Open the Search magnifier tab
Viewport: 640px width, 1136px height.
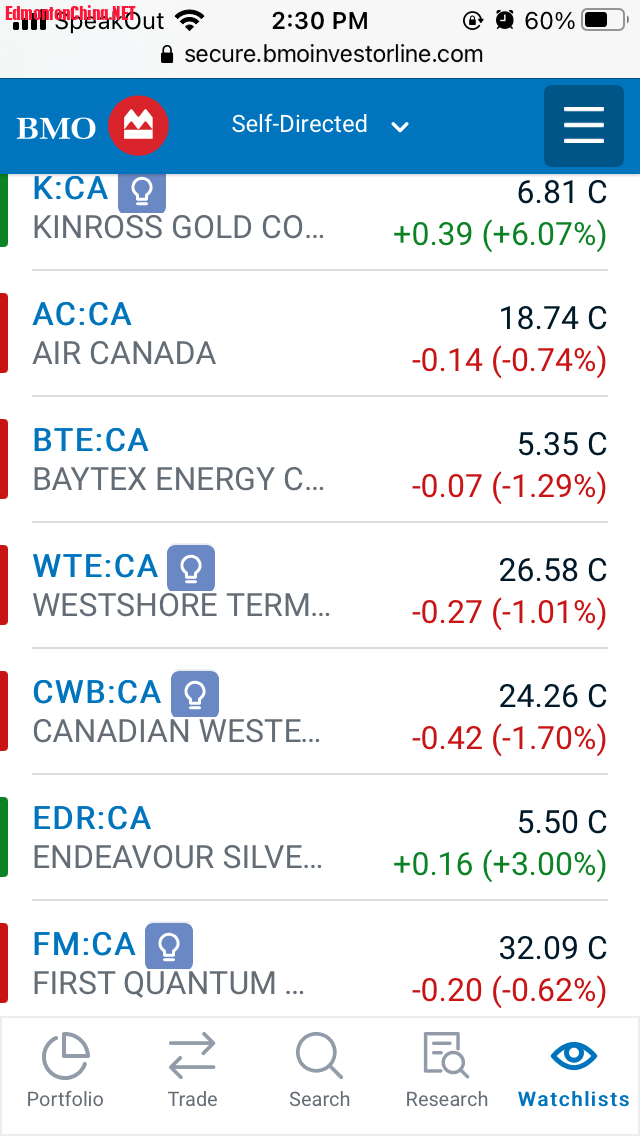click(x=319, y=1071)
